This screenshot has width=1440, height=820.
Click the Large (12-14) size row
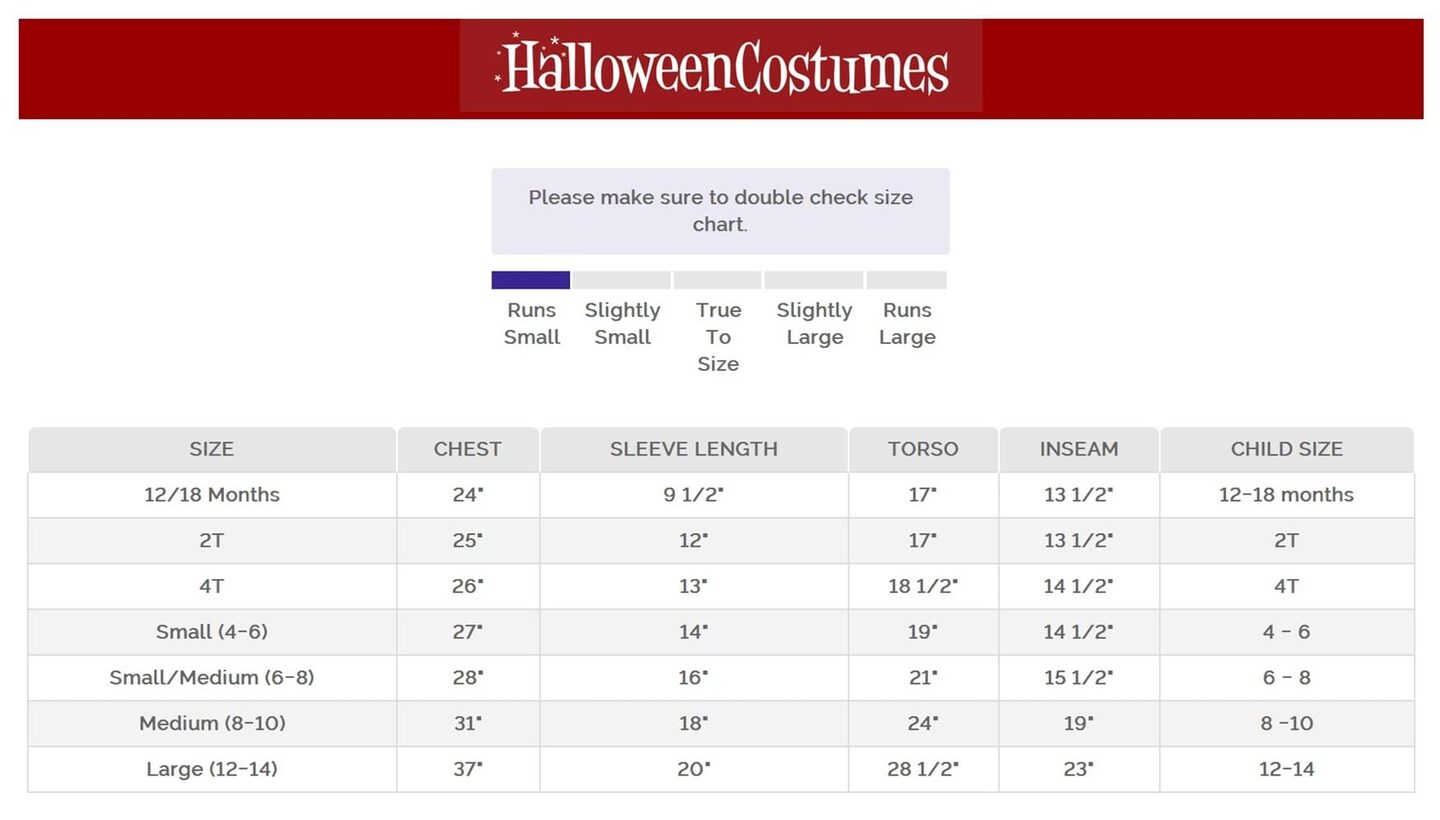211,770
